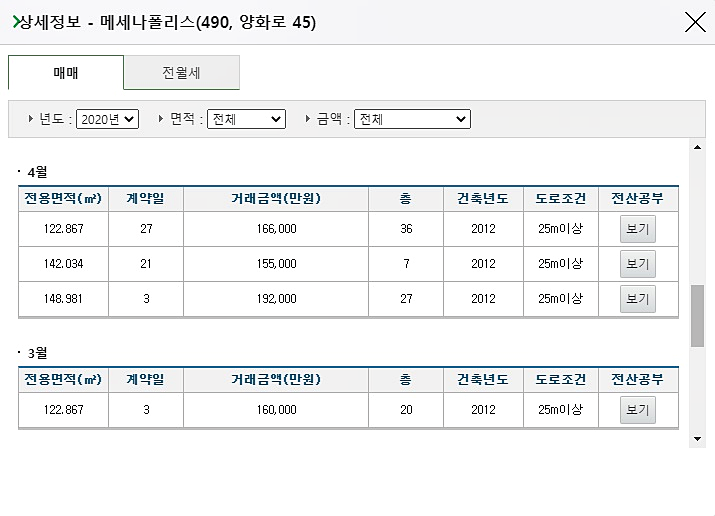The height and width of the screenshot is (516, 715).
Task: Click the 122.867 area cell in 3월 table
Action: tap(63, 410)
